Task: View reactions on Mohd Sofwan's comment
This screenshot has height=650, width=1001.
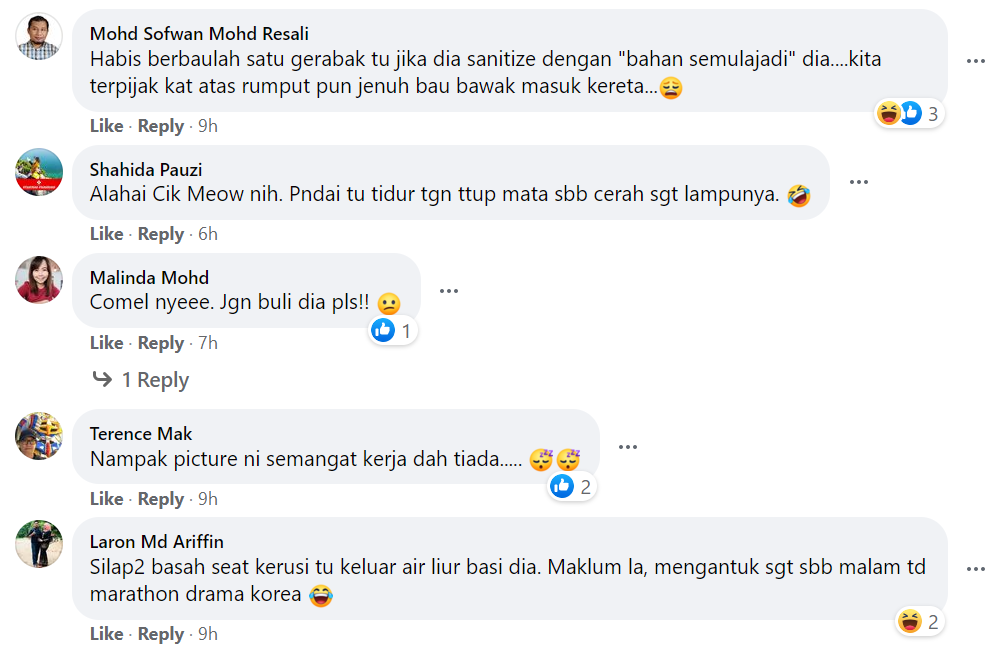Action: pyautogui.click(x=908, y=113)
